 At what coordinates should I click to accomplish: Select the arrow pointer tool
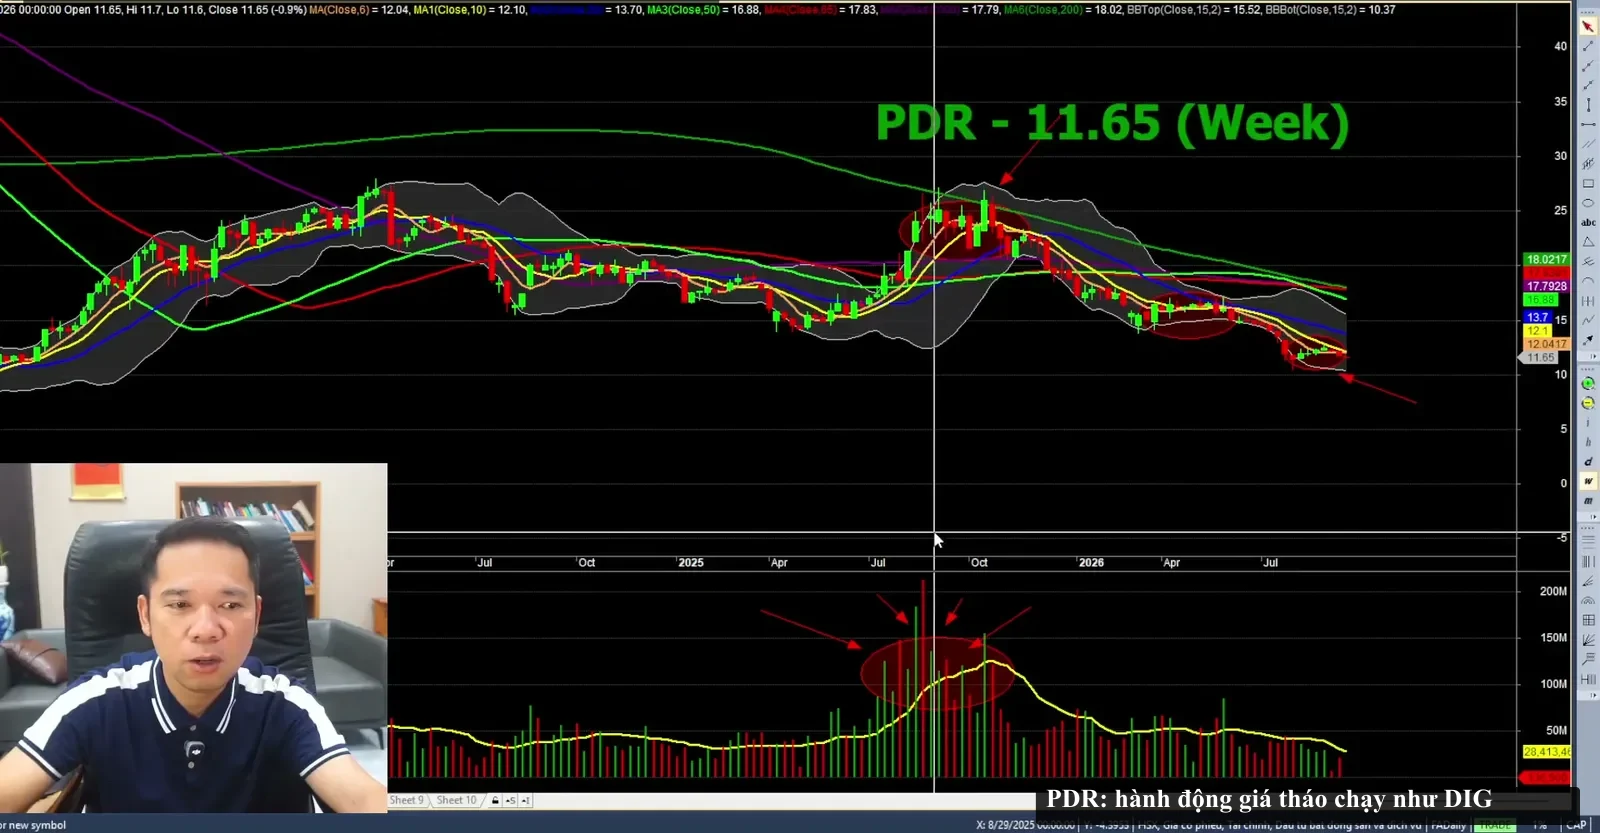1588,26
